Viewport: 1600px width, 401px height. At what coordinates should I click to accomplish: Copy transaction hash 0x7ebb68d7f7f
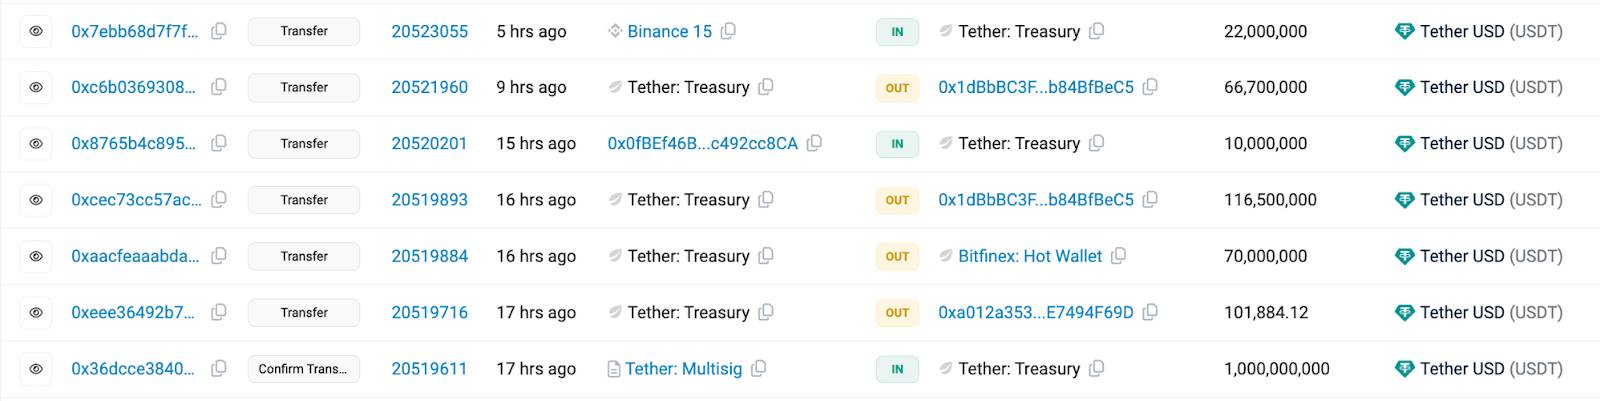[x=219, y=31]
